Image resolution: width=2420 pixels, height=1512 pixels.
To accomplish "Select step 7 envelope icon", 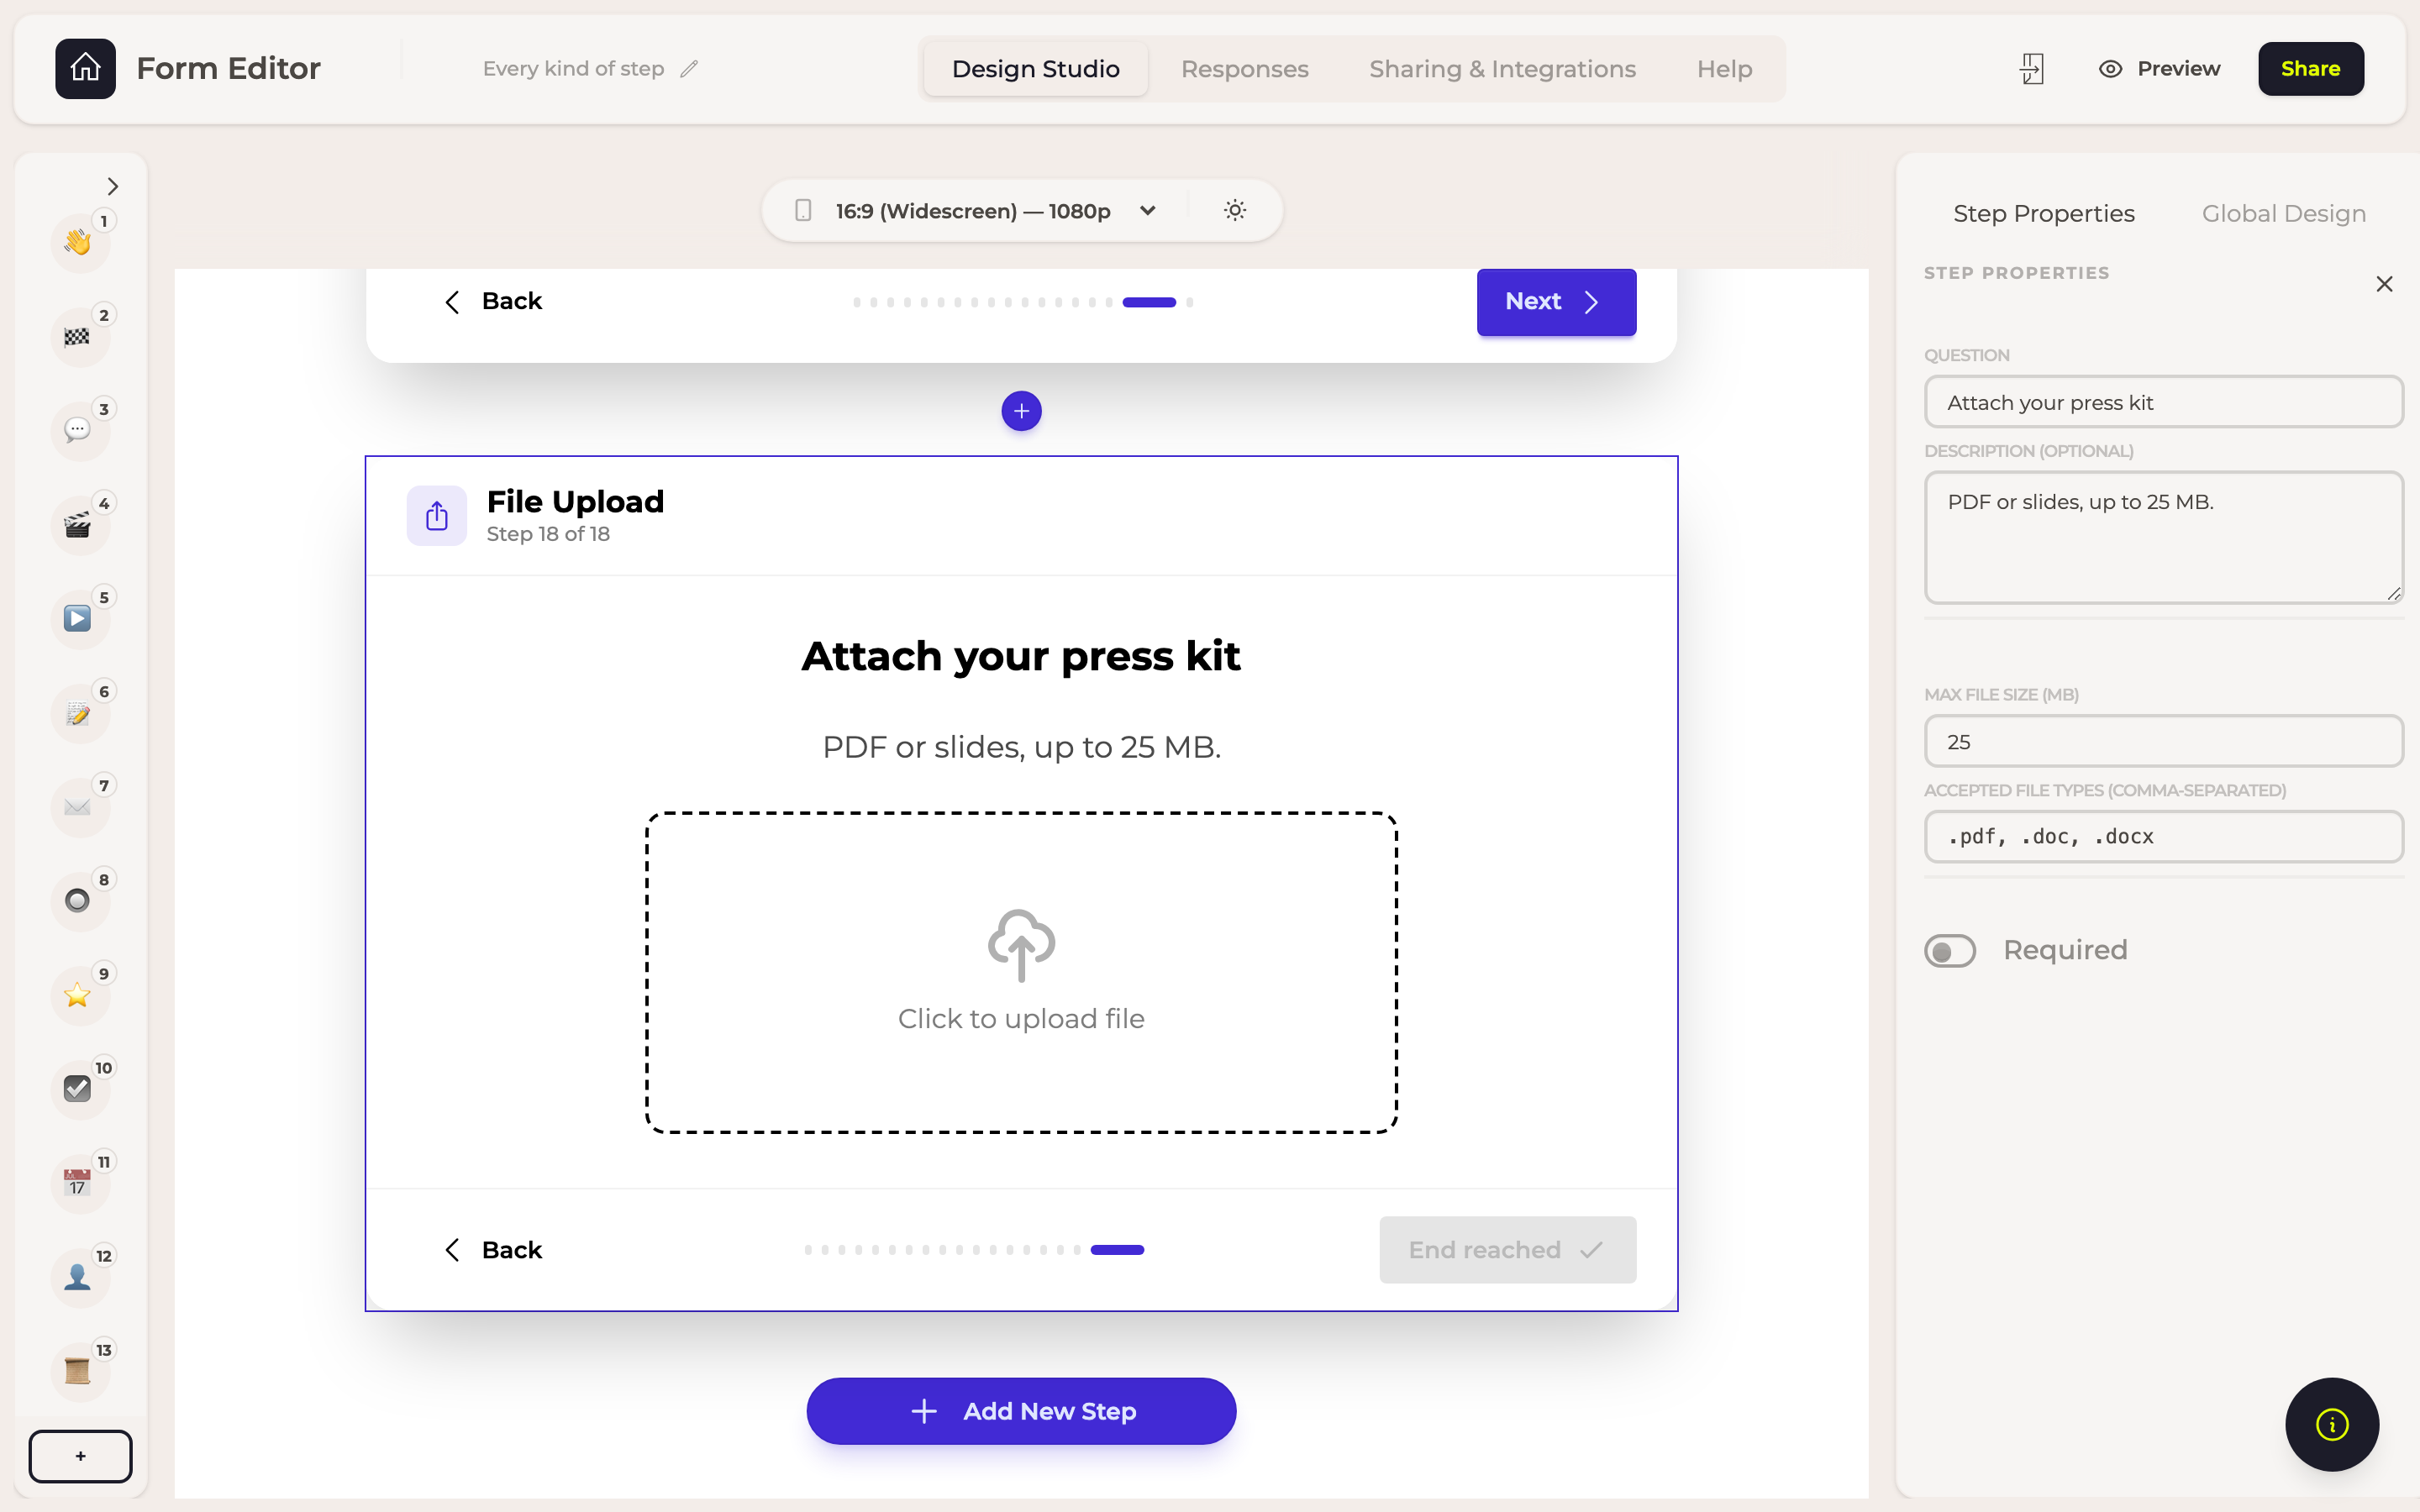I will pyautogui.click(x=78, y=807).
